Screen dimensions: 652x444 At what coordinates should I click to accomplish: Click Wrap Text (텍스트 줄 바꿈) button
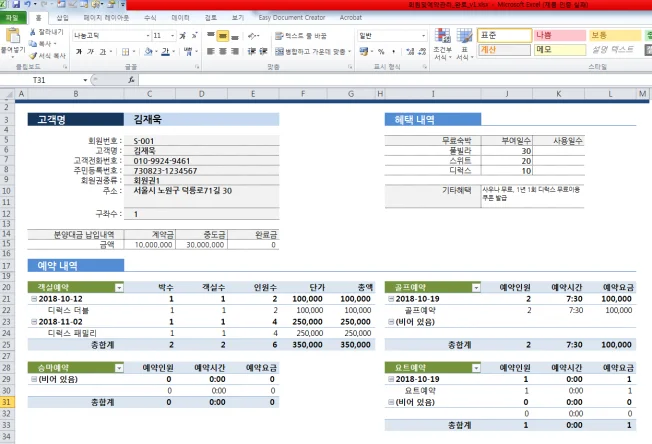(x=301, y=36)
